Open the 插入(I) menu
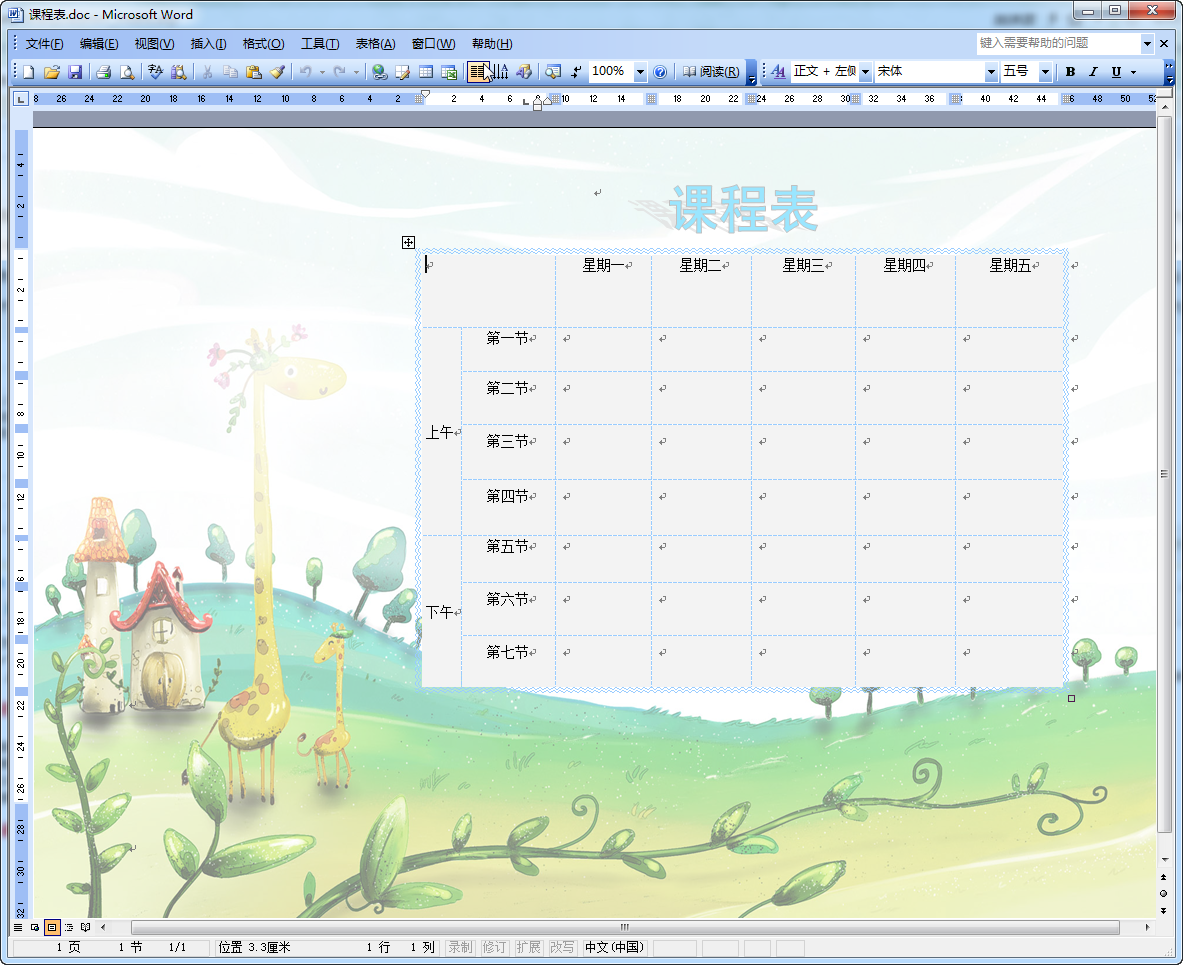Viewport: 1183px width, 965px height. point(208,44)
